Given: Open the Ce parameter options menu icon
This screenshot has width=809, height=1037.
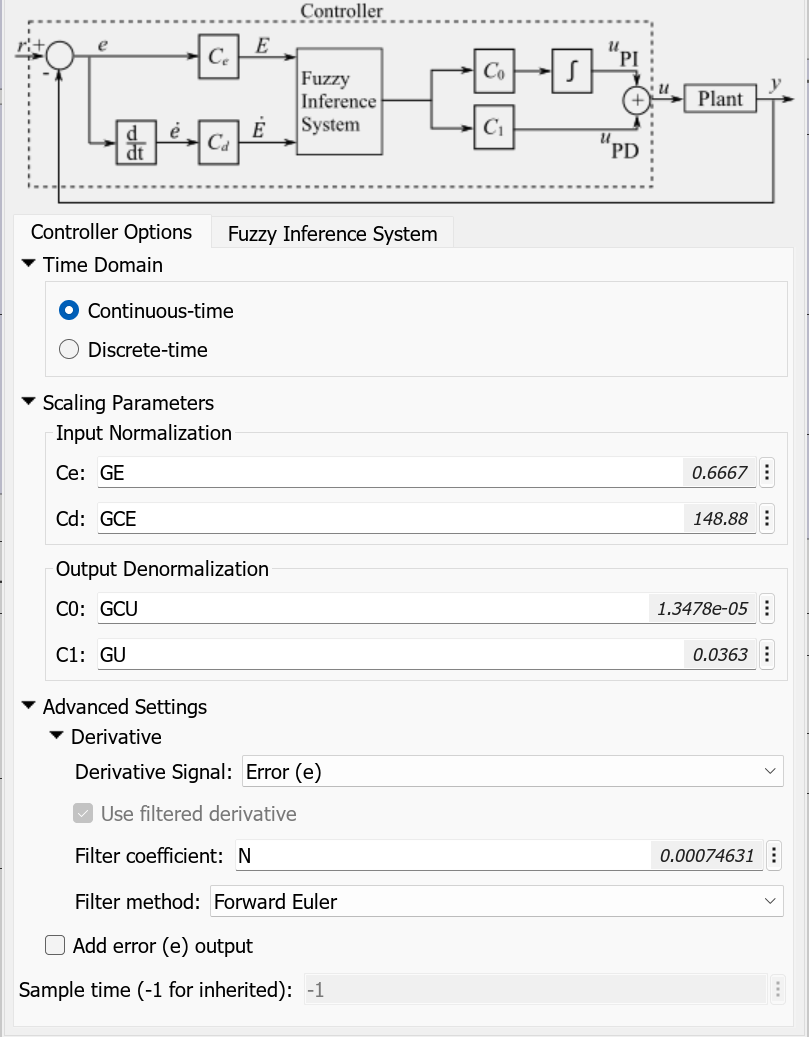Looking at the screenshot, I should pyautogui.click(x=767, y=473).
